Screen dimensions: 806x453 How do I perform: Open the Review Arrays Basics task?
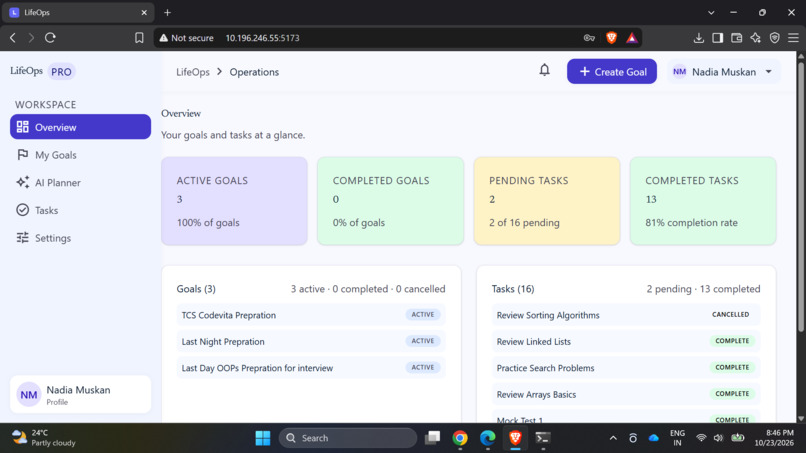[626, 394]
